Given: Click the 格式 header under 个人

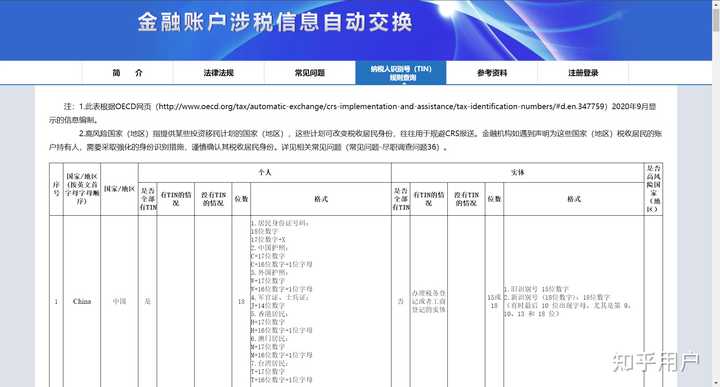Looking at the screenshot, I should (321, 199).
